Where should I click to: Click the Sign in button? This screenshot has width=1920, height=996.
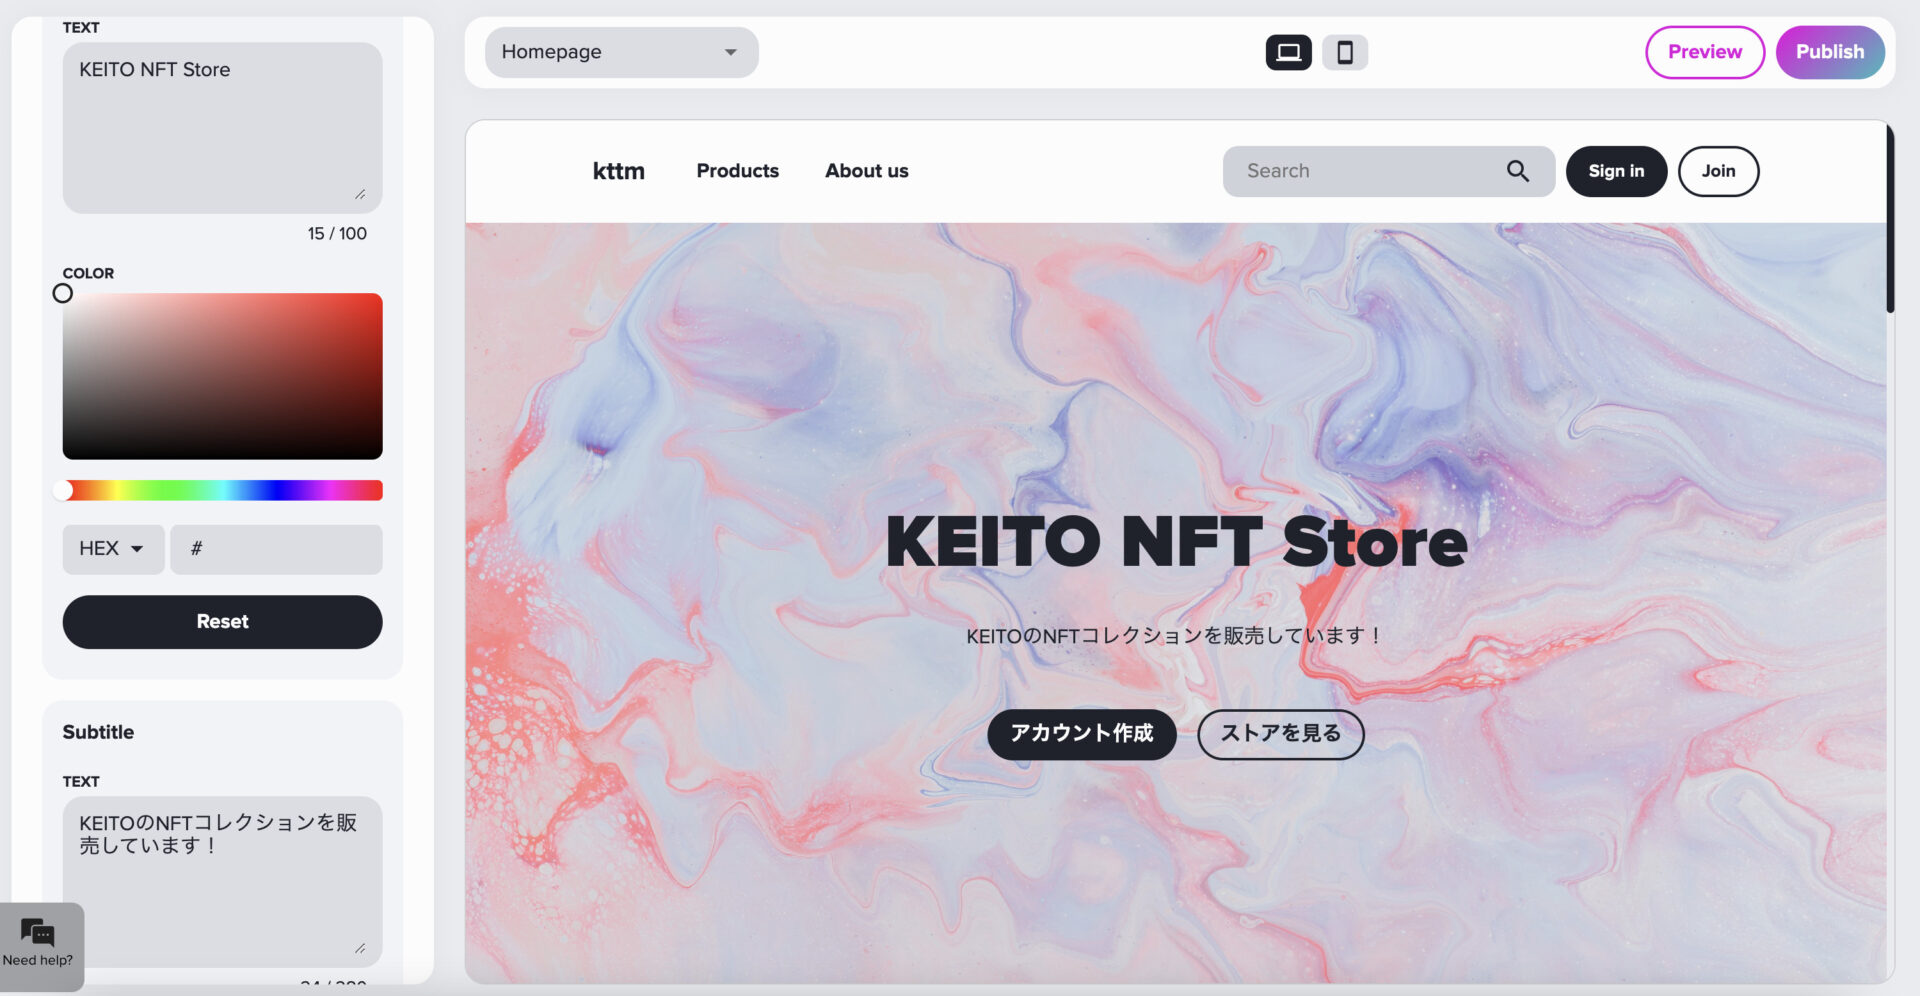[1616, 171]
